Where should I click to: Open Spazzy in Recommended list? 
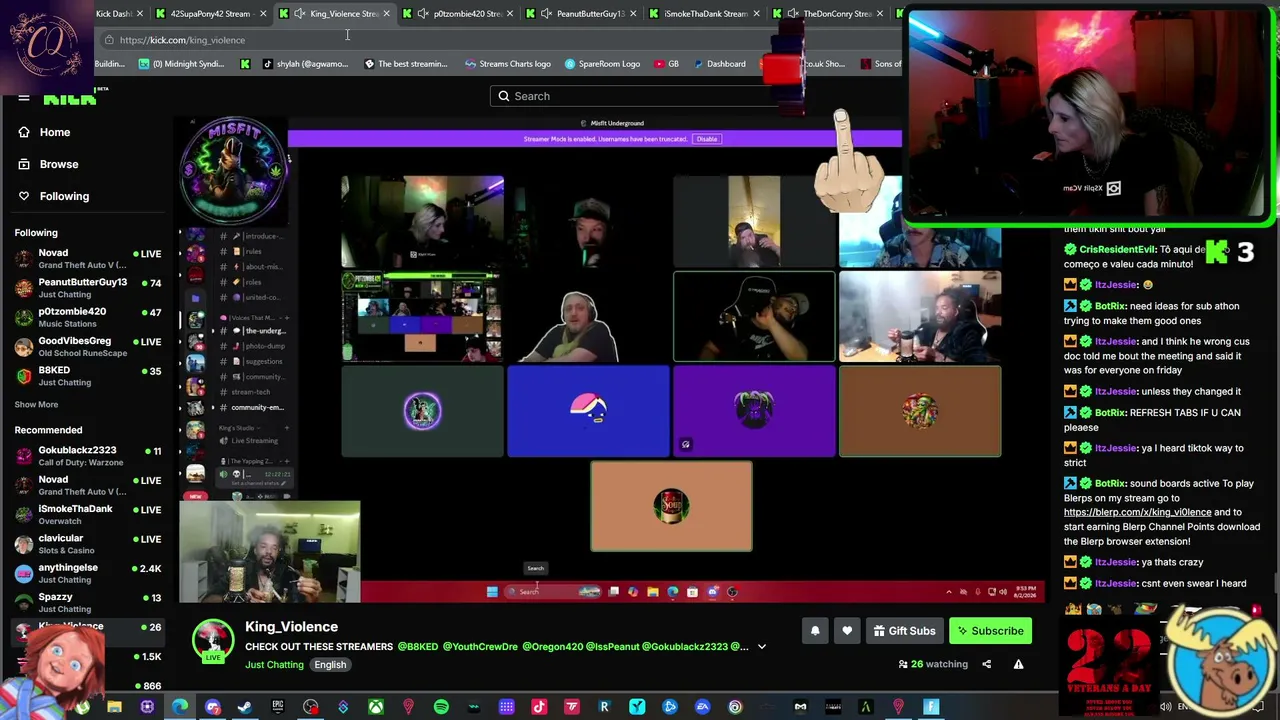point(88,602)
